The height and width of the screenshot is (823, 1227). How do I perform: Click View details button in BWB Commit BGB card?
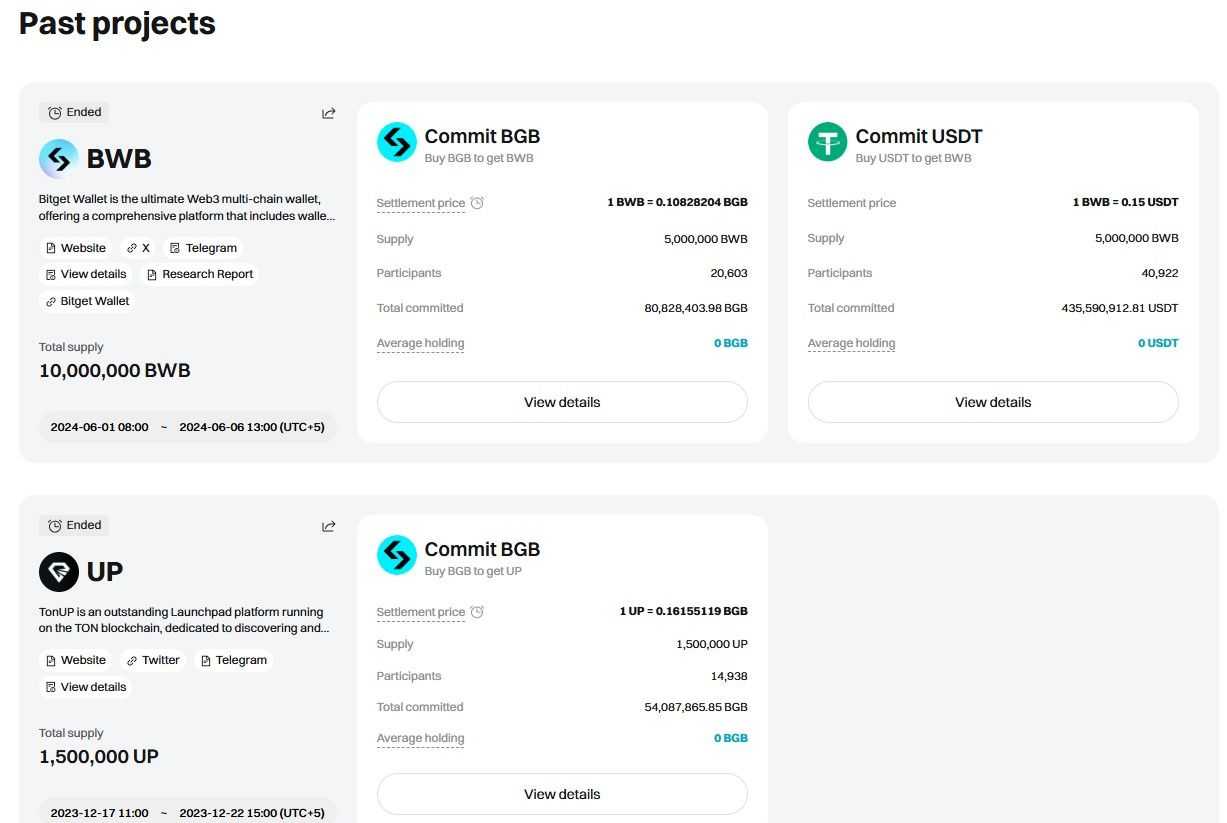point(562,402)
